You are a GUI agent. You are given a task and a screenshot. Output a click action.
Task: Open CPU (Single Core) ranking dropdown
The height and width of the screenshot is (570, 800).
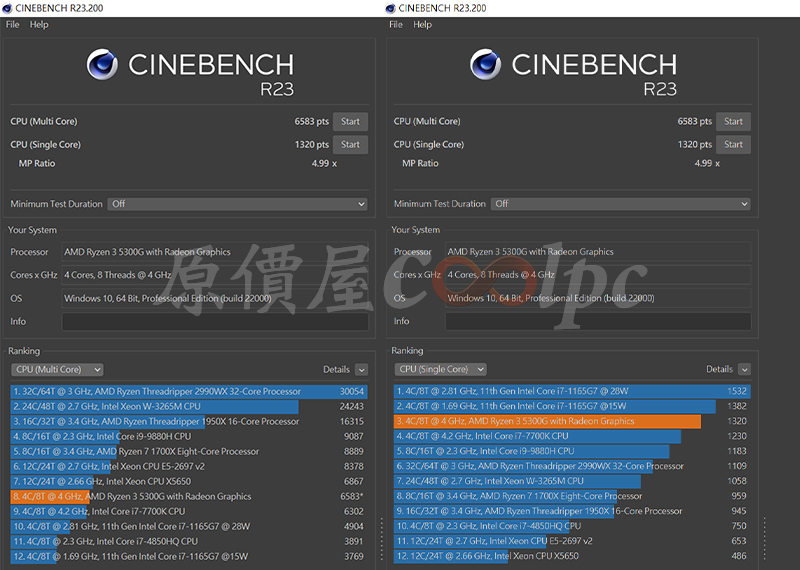pos(440,369)
